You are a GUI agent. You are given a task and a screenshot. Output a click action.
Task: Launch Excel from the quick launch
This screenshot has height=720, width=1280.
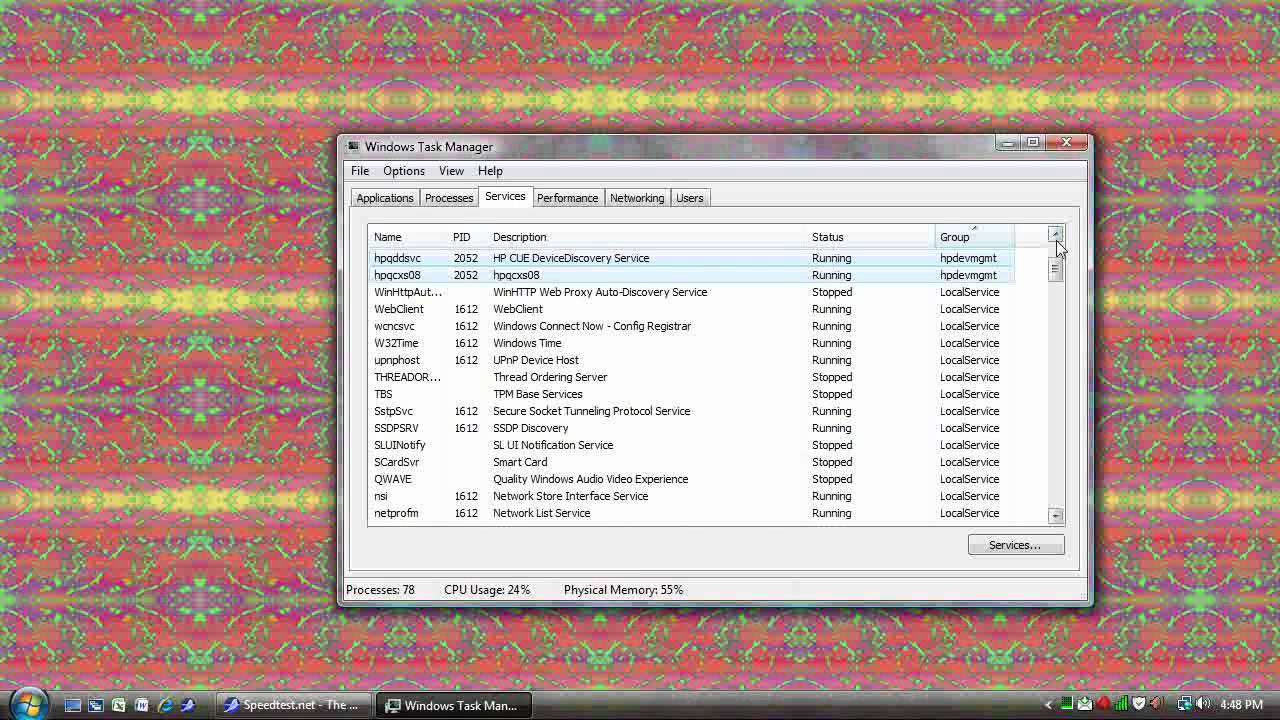pyautogui.click(x=118, y=705)
